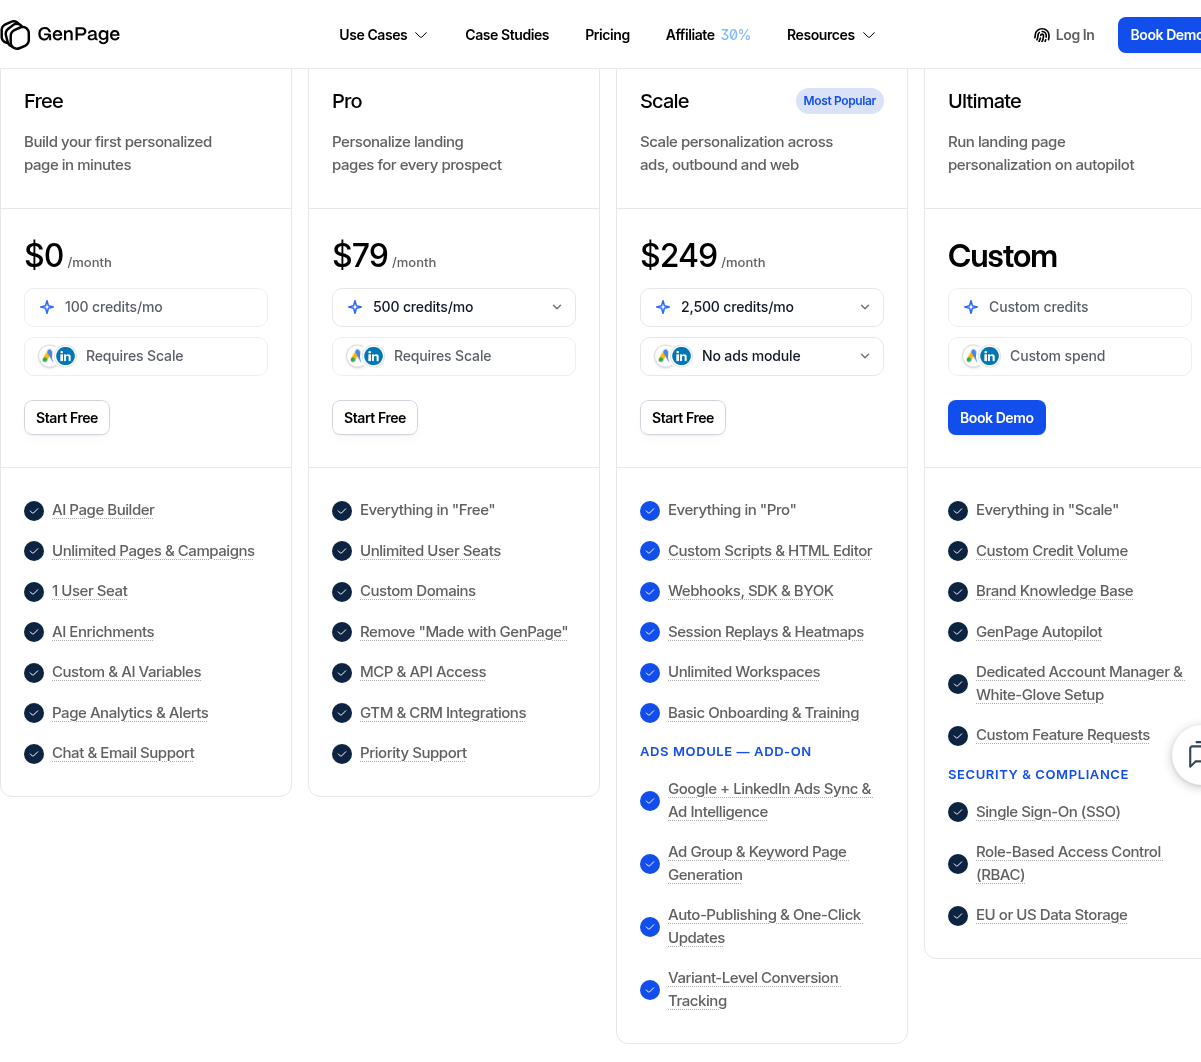The height and width of the screenshot is (1062, 1201).
Task: Click sparkle icon next to 500 credits/mo
Action: 355,307
